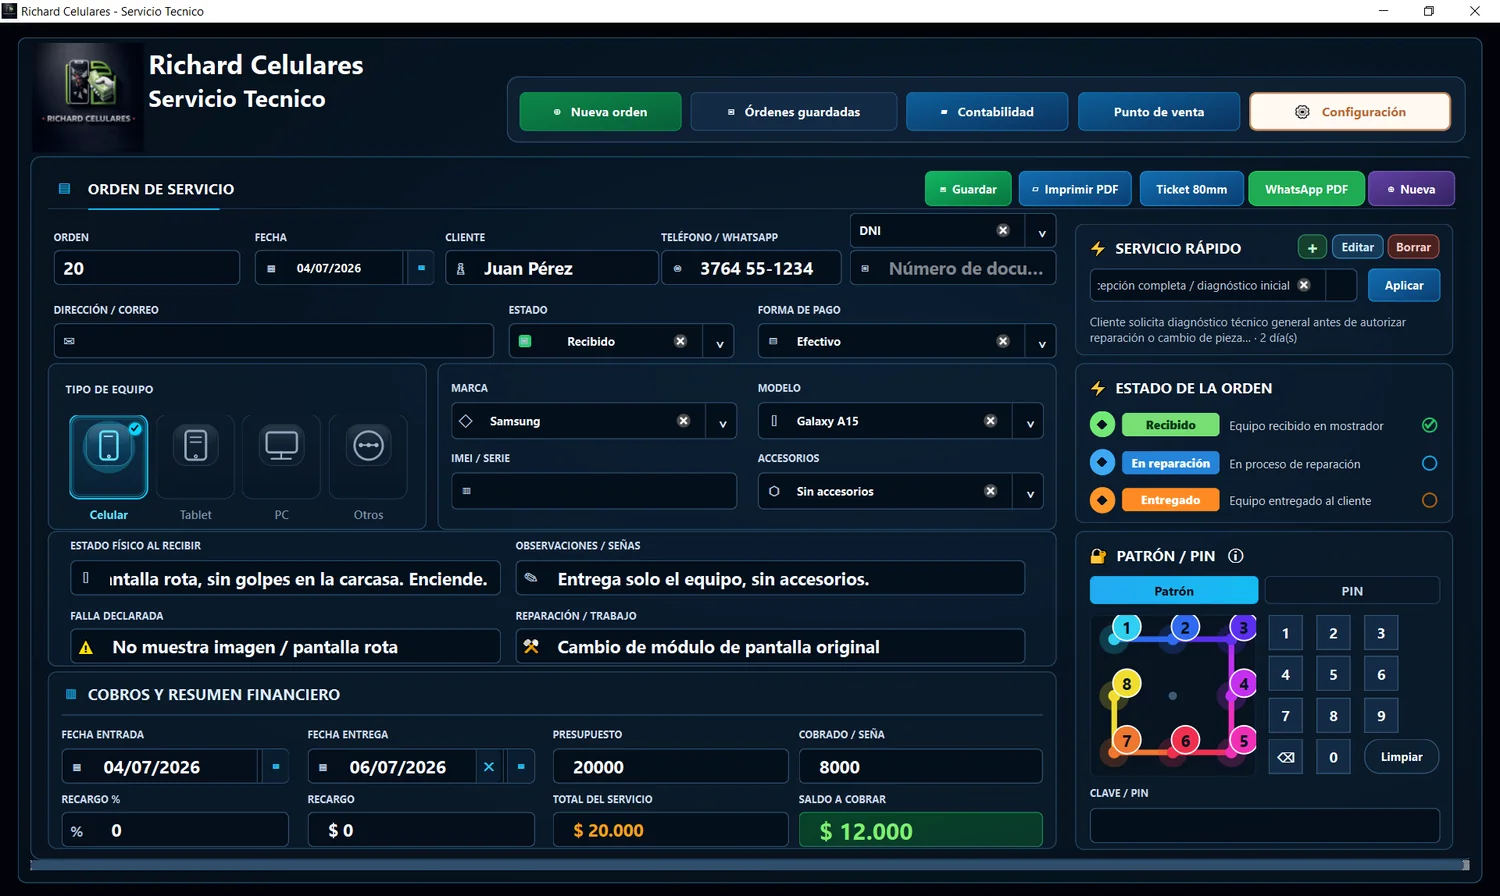Open the FECHA ENTRADA calendar picker icon
This screenshot has height=896, width=1500.
[275, 767]
